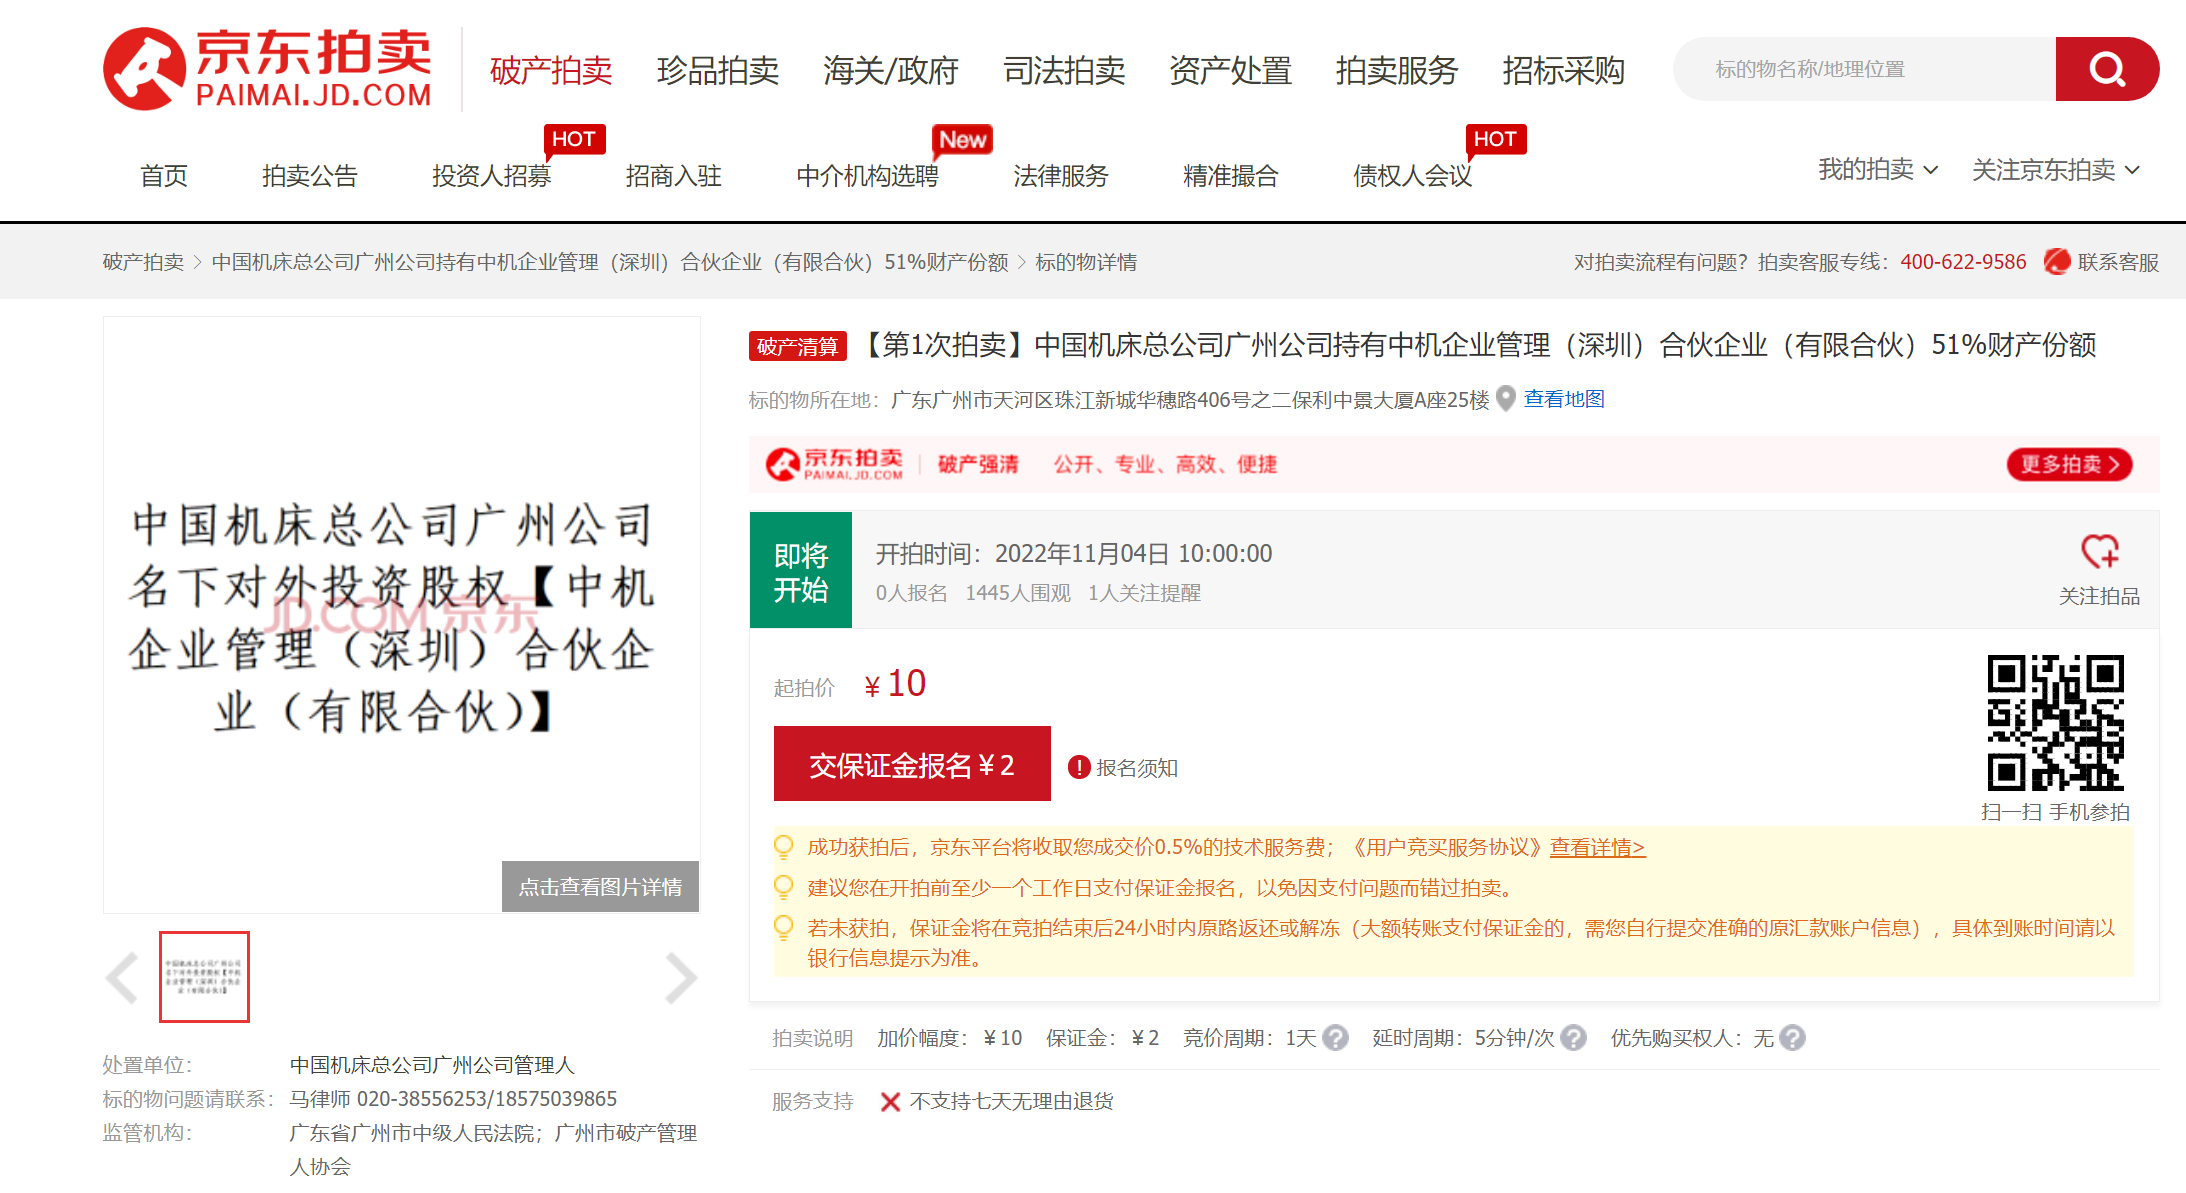Click the auction item name in the breadcrumb
2186x1193 pixels.
point(610,262)
